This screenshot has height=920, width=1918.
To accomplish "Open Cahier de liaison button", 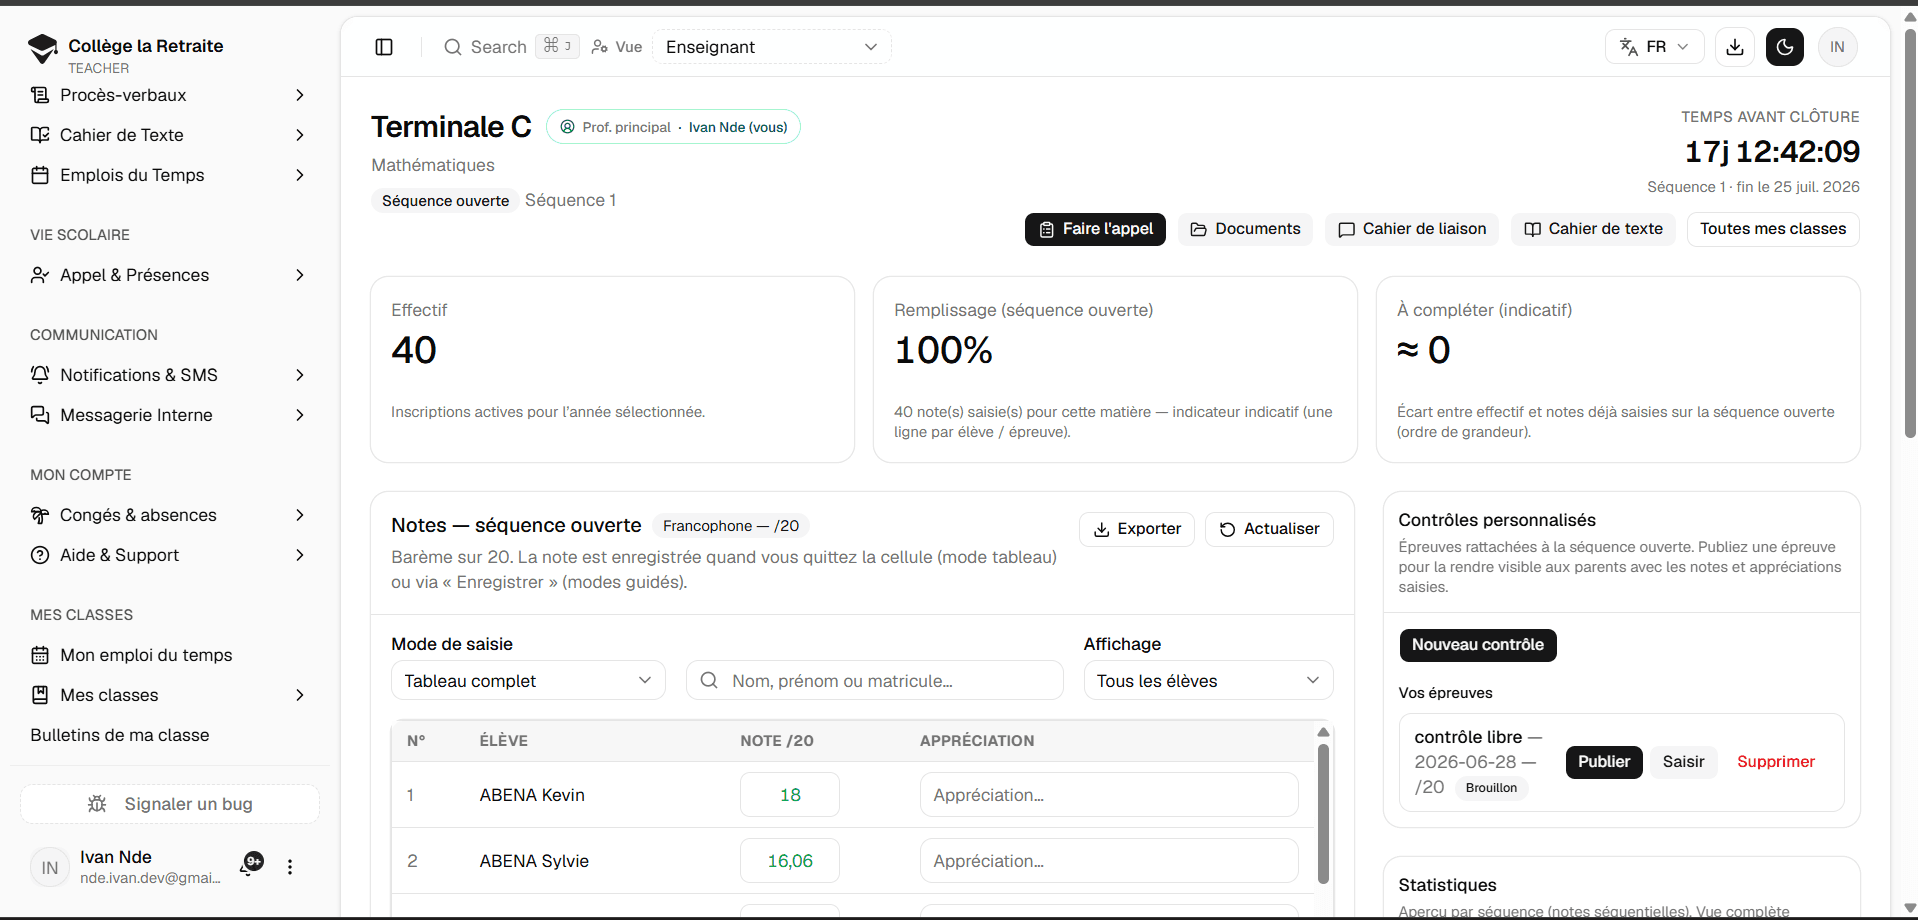I will [1412, 229].
